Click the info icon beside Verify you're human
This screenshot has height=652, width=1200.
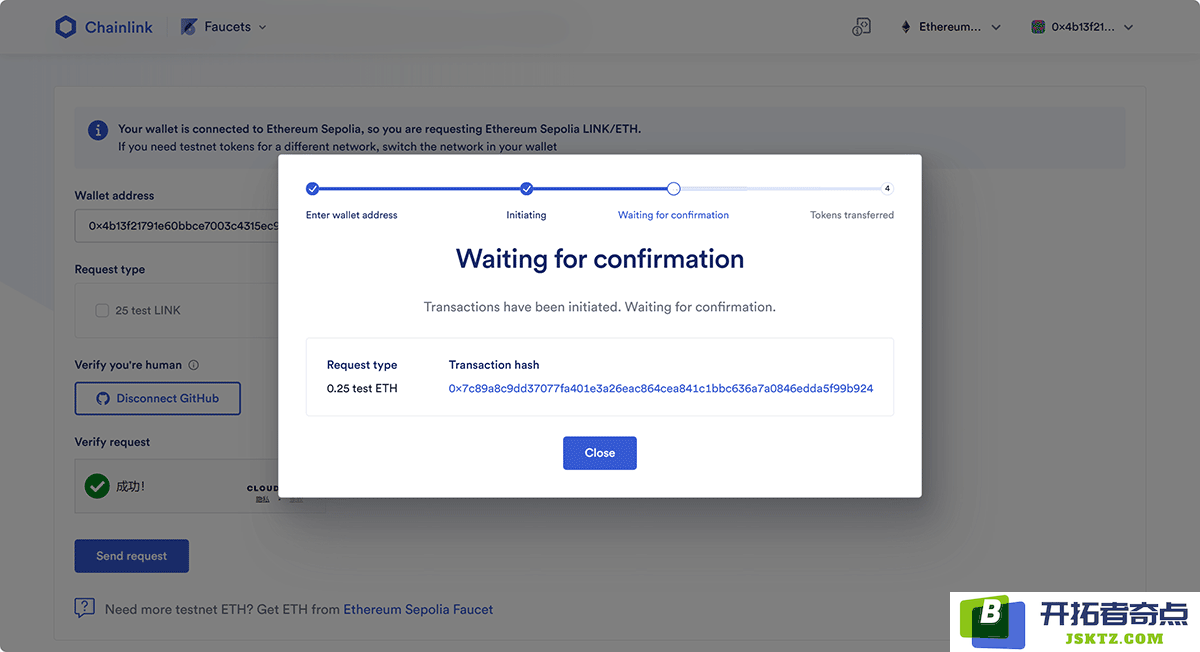tap(194, 365)
